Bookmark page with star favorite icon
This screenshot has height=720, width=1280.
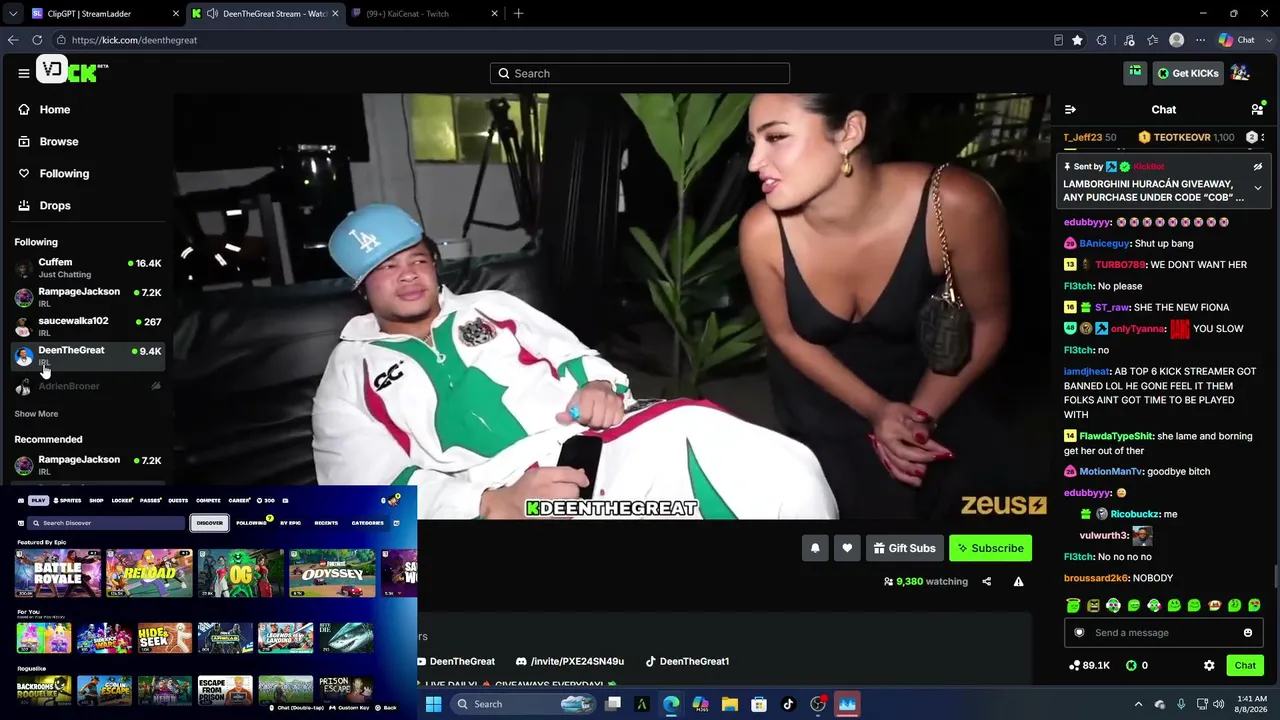point(1077,40)
